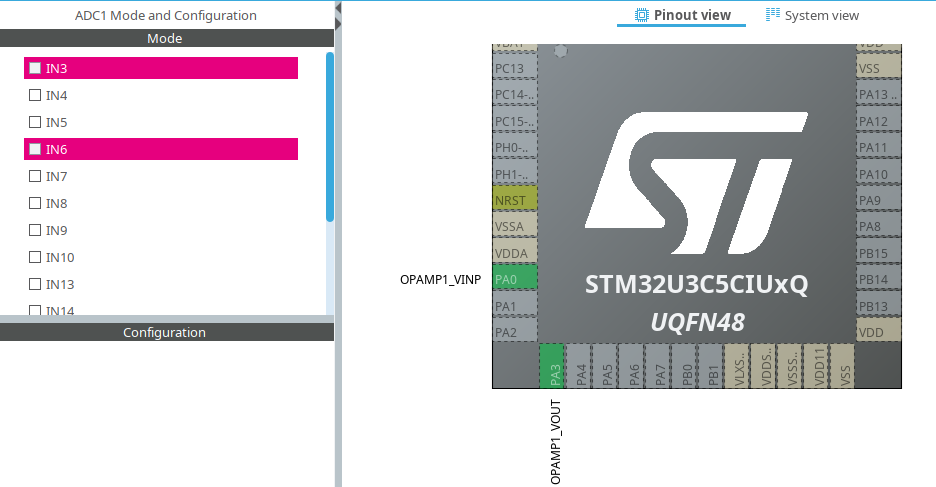Click the PA13 pin on right side
936x487 pixels.
[879, 94]
